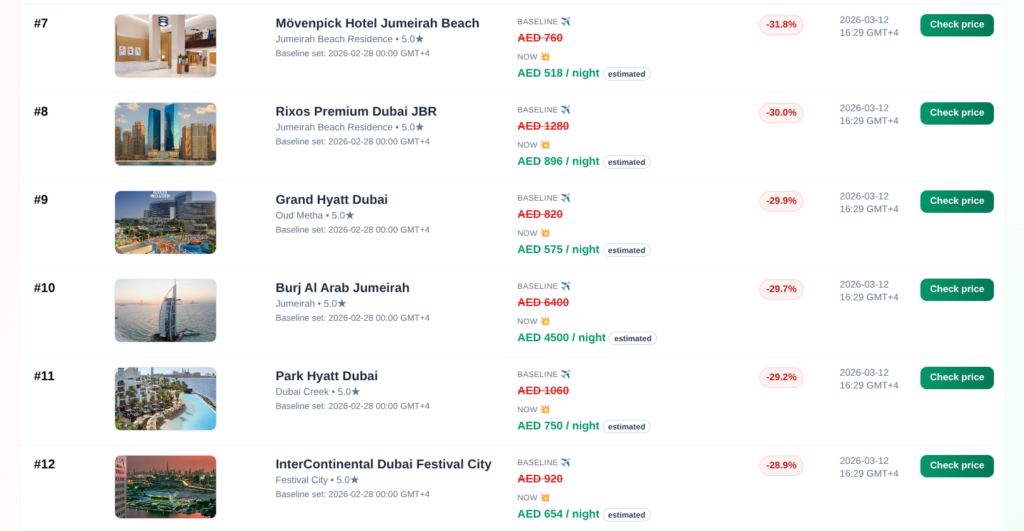The height and width of the screenshot is (531, 1024).
Task: Click the Burj Al Arab sail-building thumbnail
Action: click(165, 310)
